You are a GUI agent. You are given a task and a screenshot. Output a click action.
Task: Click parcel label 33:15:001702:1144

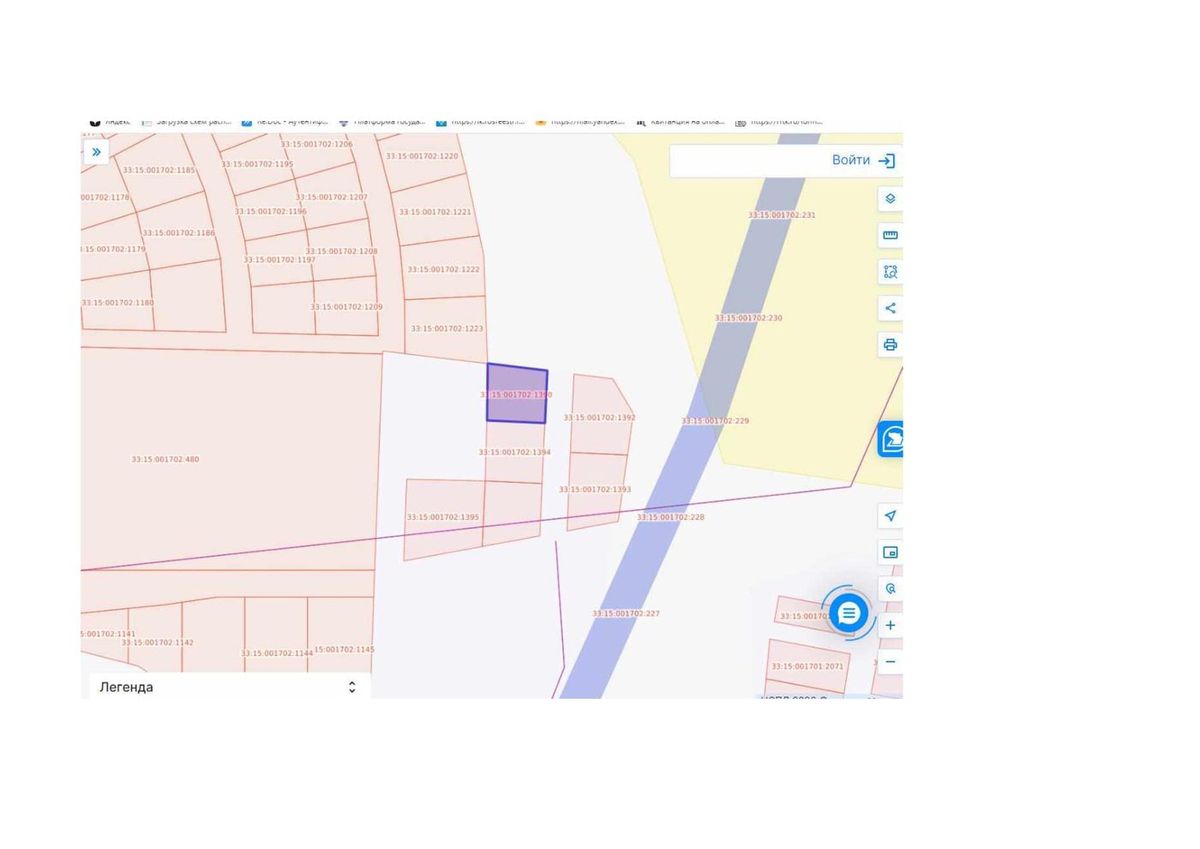coord(277,653)
